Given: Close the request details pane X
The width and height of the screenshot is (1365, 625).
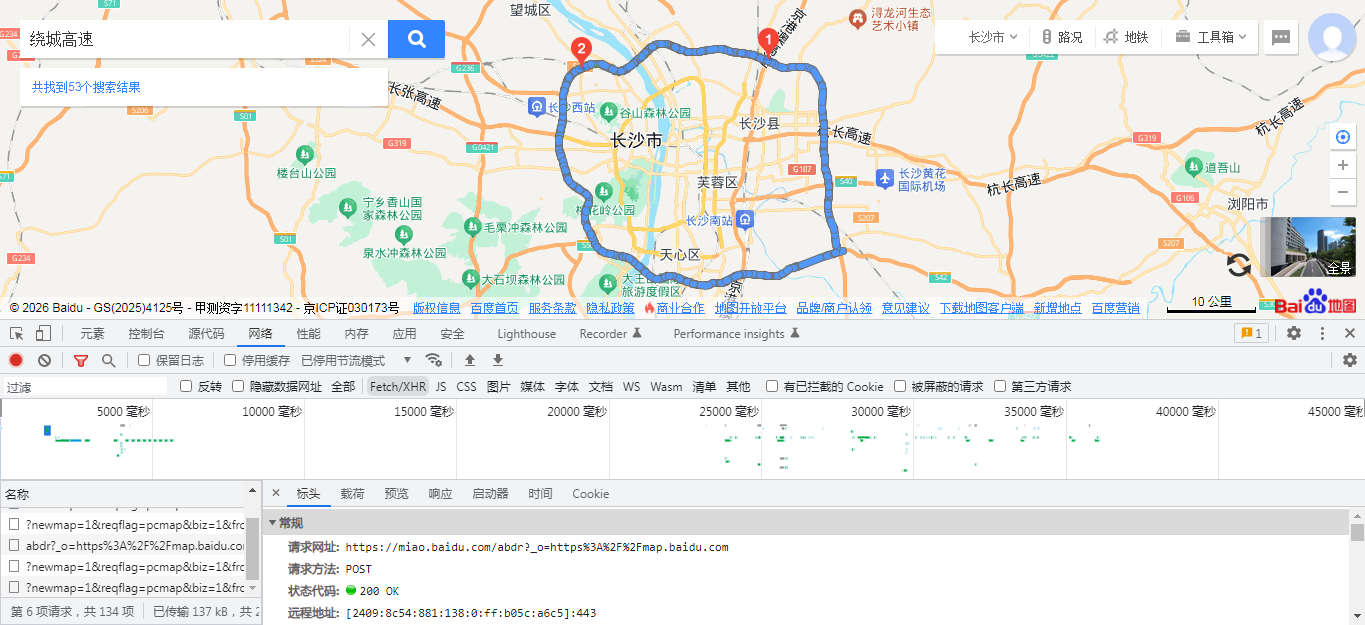Looking at the screenshot, I should pos(276,494).
